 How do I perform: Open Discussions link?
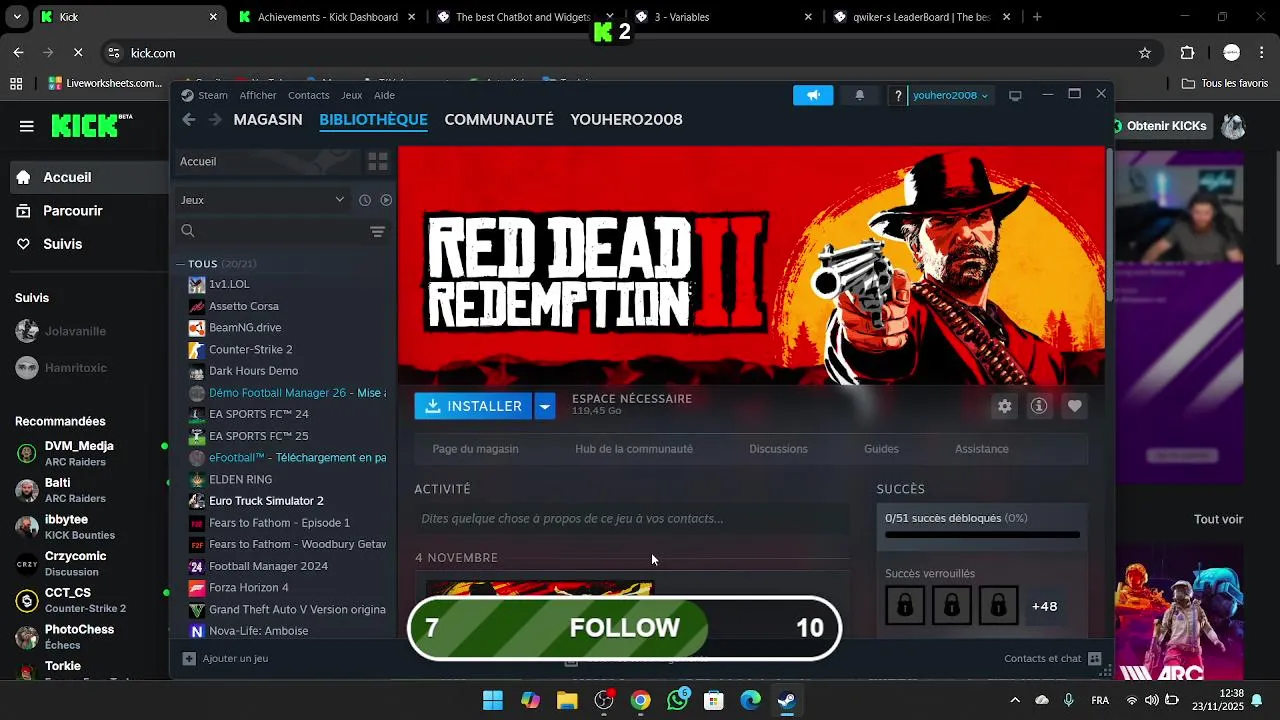pos(778,449)
